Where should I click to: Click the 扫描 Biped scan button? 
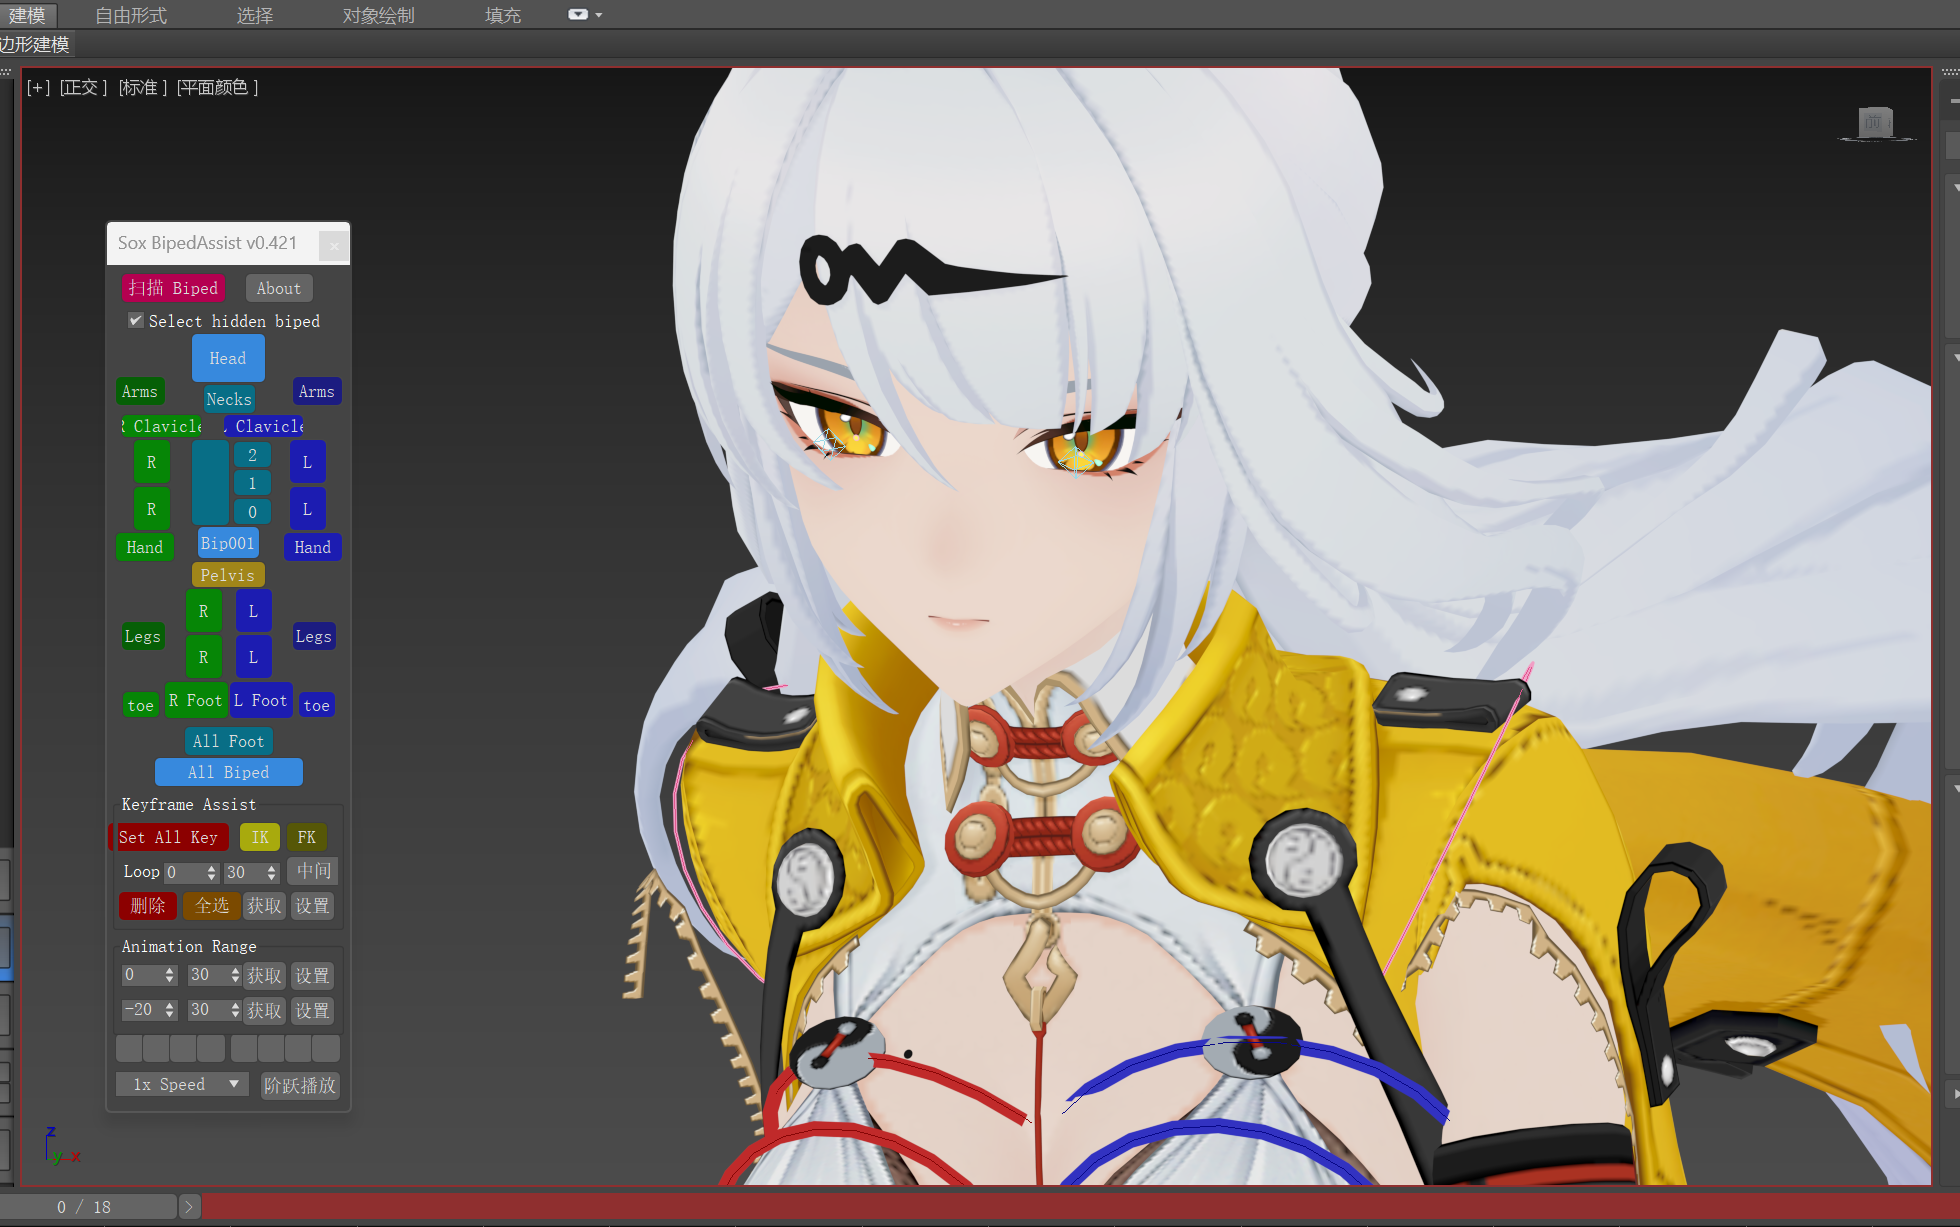tap(173, 288)
